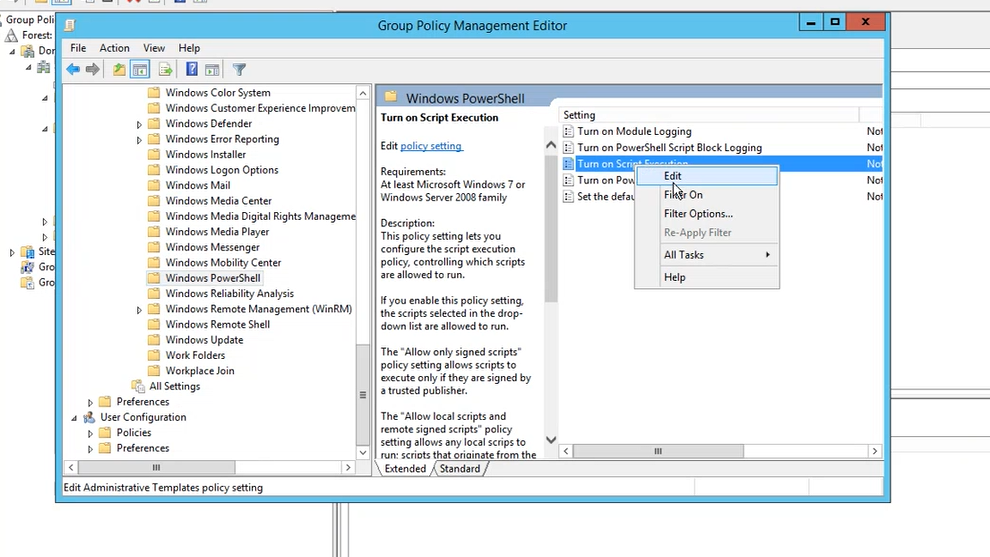Toggle the Show/Hide action pane icon
This screenshot has width=990, height=557.
point(212,69)
